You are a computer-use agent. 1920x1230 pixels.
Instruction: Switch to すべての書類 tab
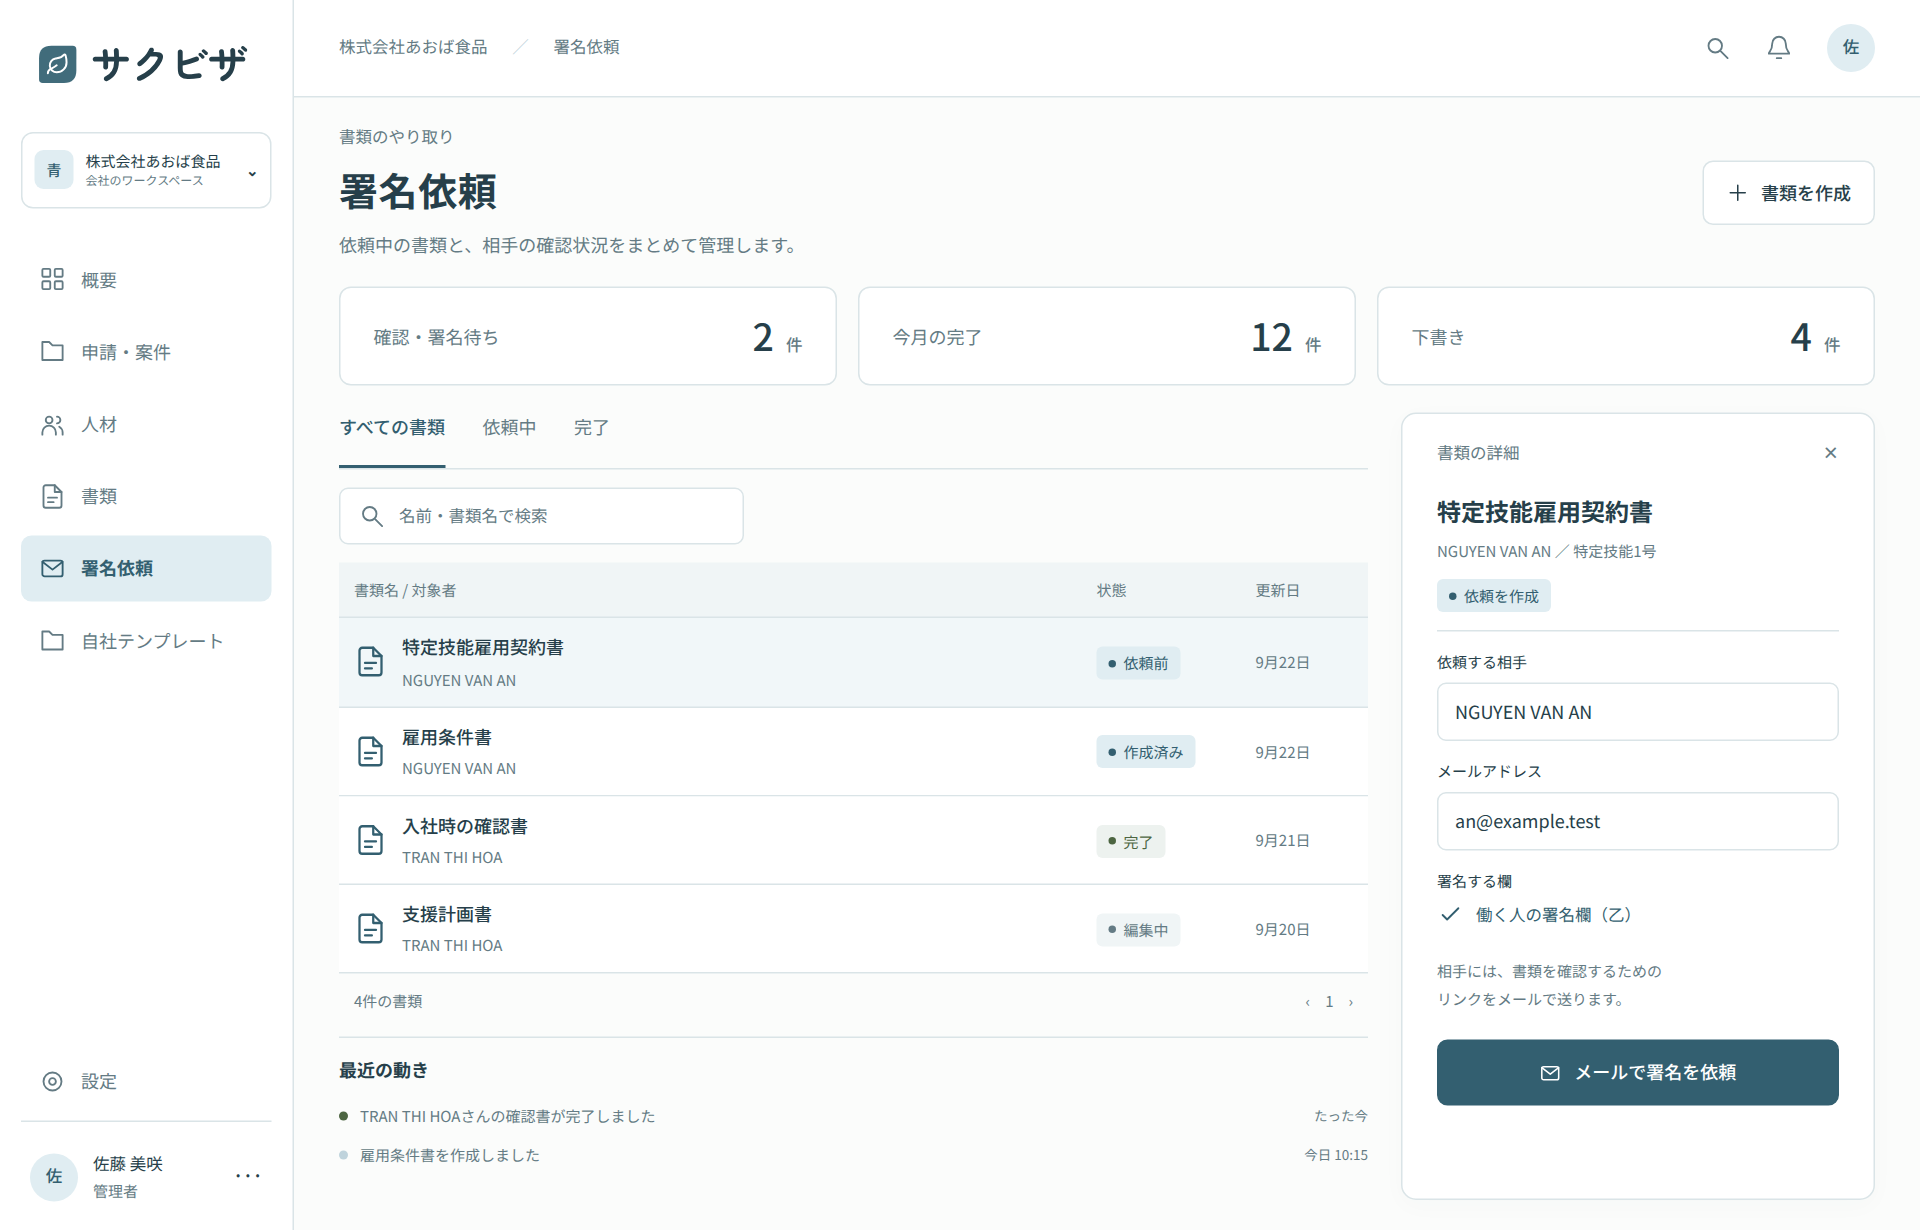392,428
